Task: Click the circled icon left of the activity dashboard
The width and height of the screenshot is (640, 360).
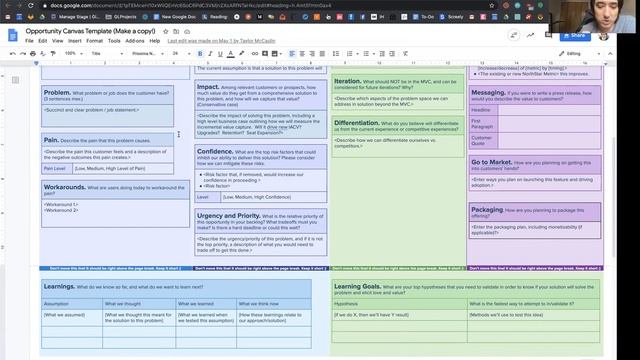Action: point(513,35)
